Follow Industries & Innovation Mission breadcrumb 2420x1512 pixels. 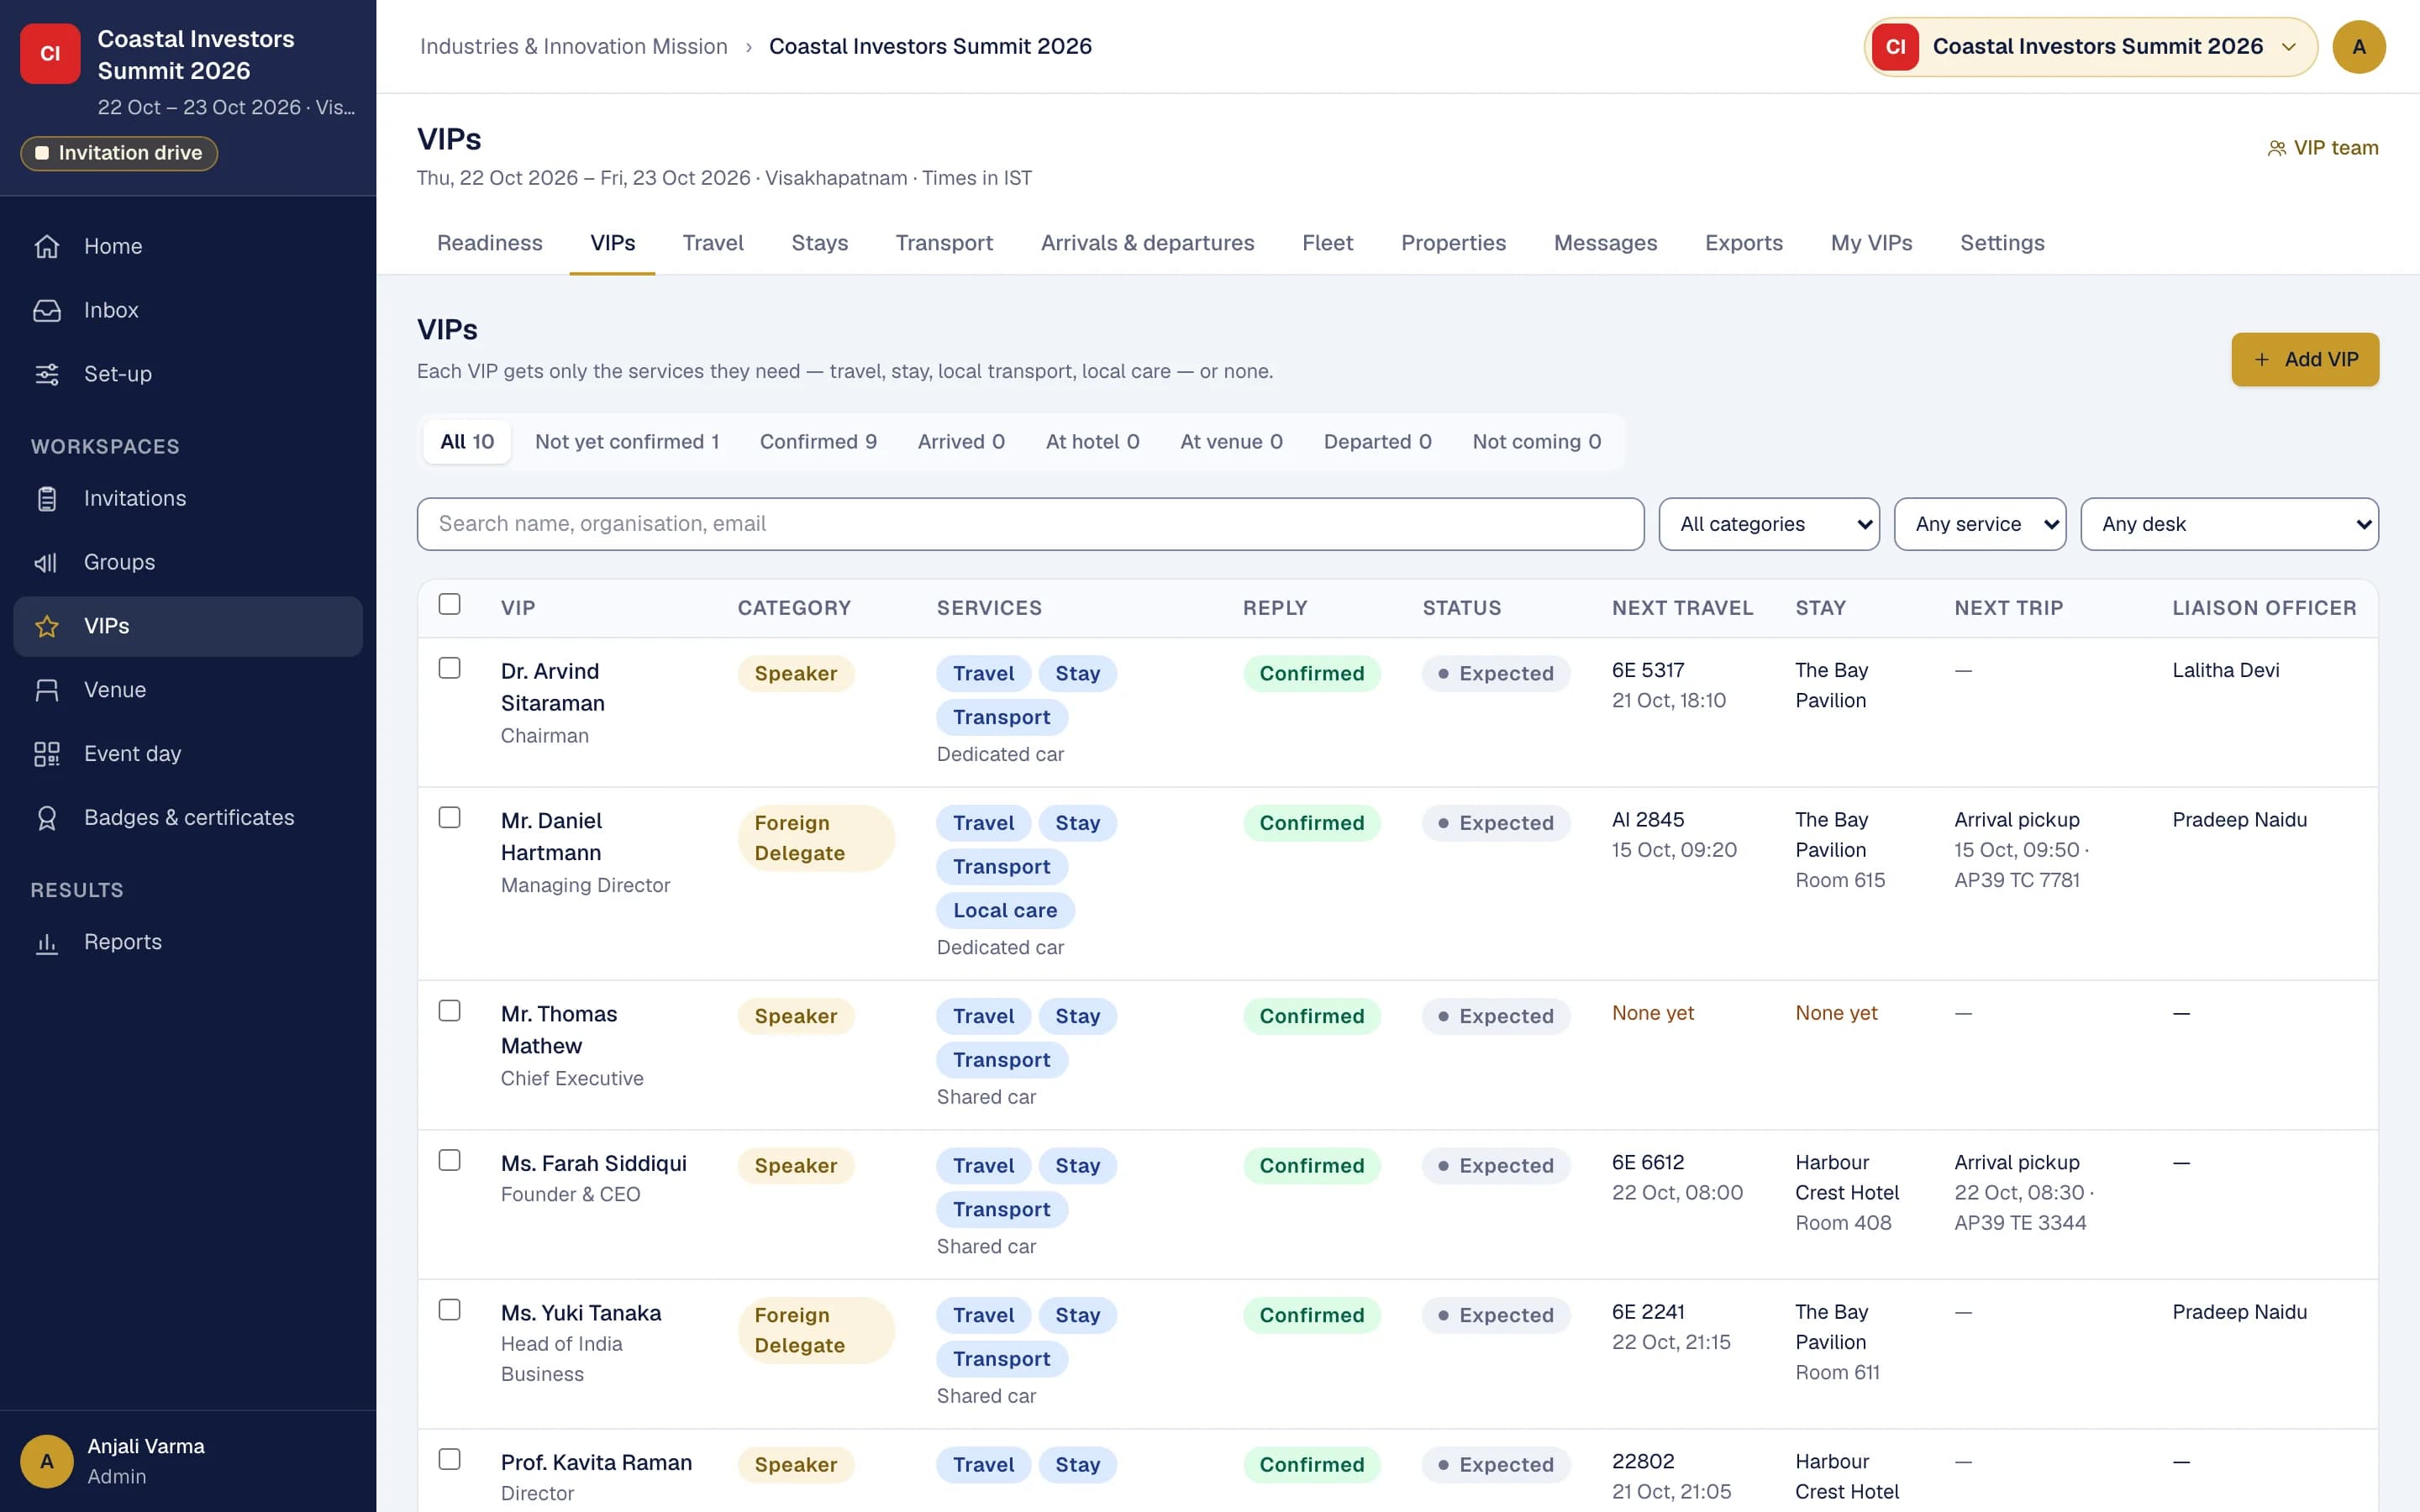click(x=573, y=46)
